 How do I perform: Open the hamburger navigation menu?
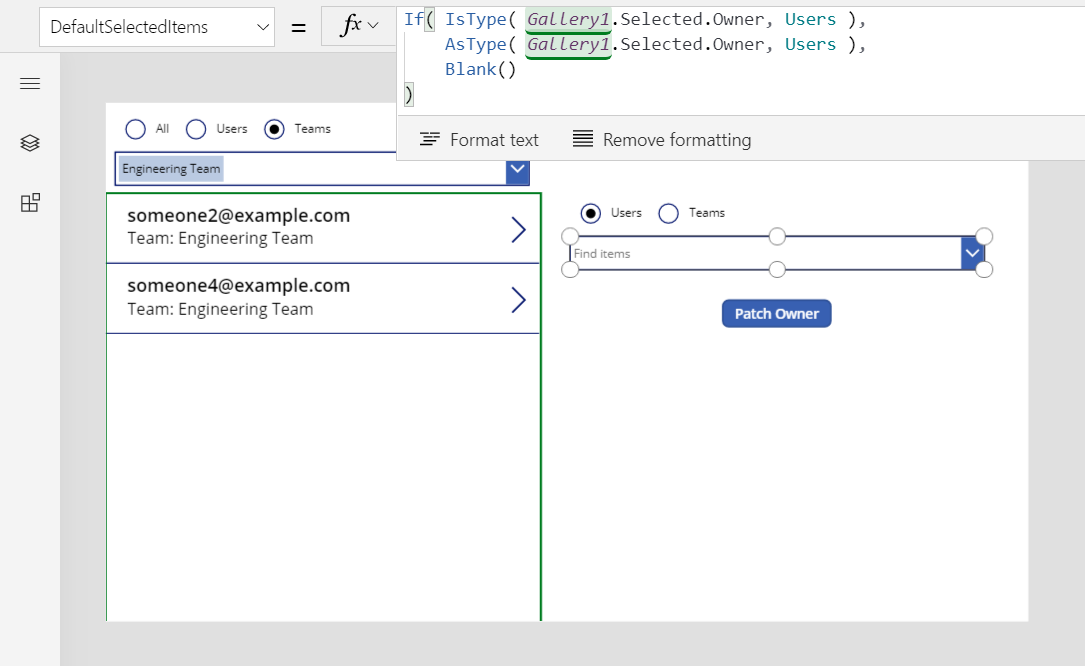(x=30, y=83)
